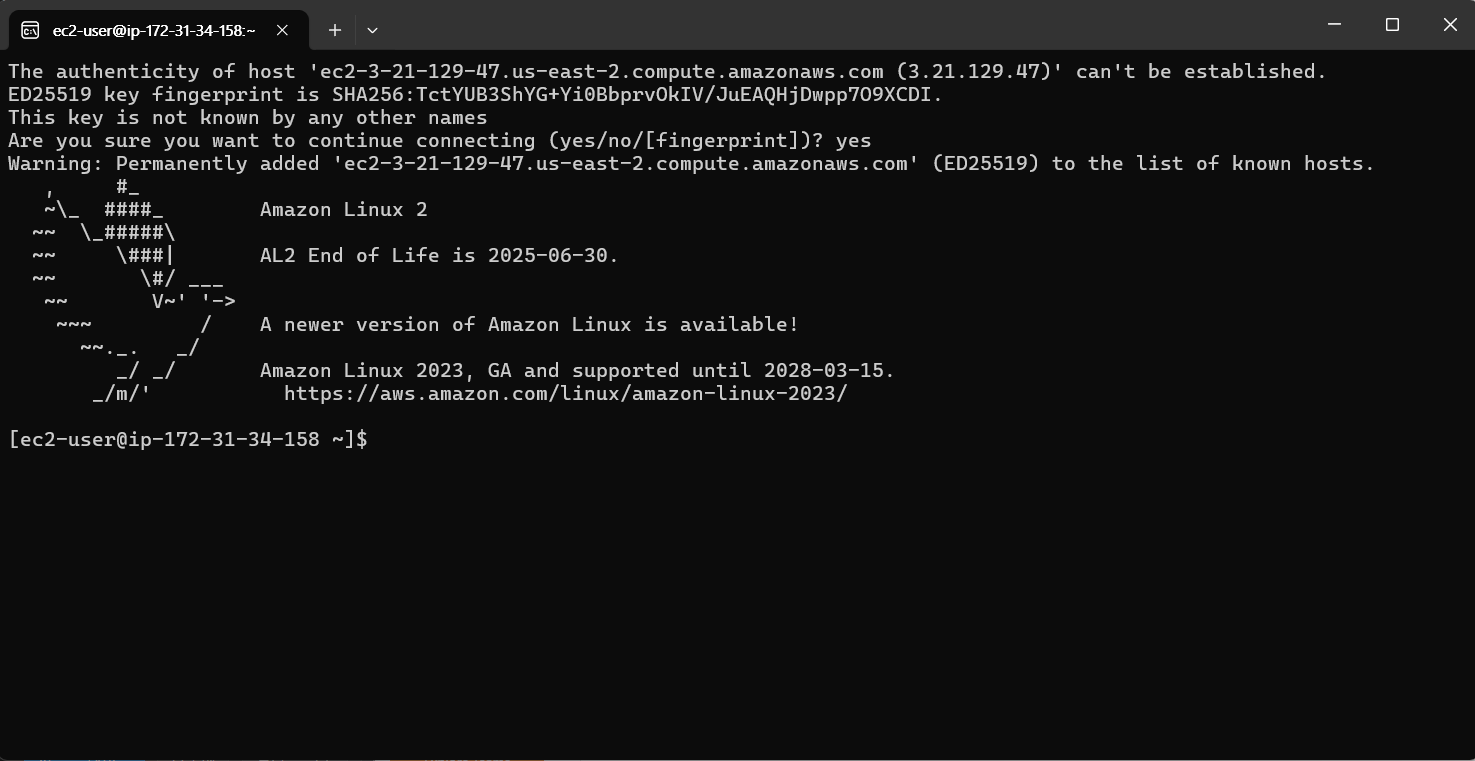
Task: Click the "newer version" available notice
Action: (529, 325)
